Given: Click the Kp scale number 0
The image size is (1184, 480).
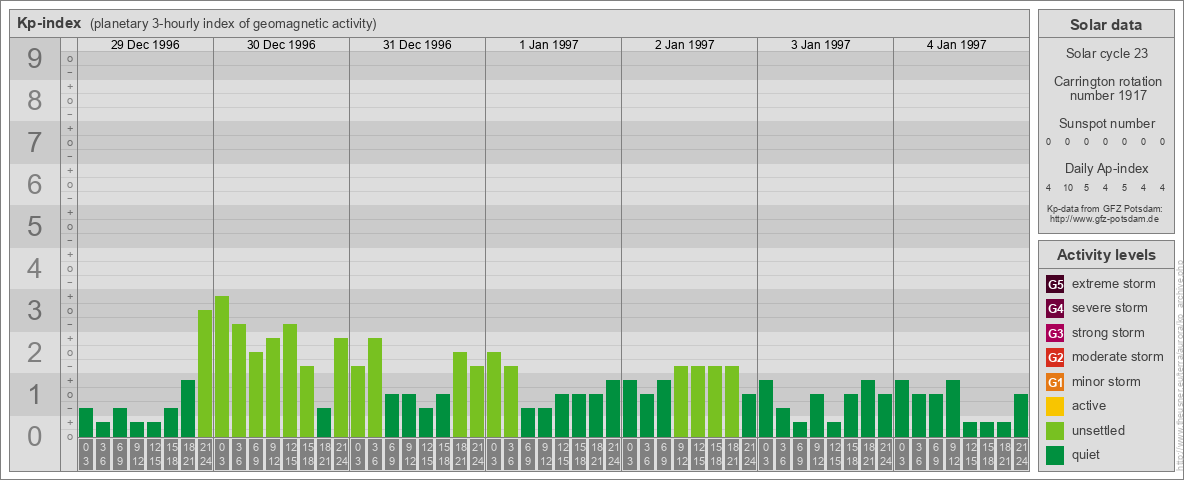Looking at the screenshot, I should point(35,436).
